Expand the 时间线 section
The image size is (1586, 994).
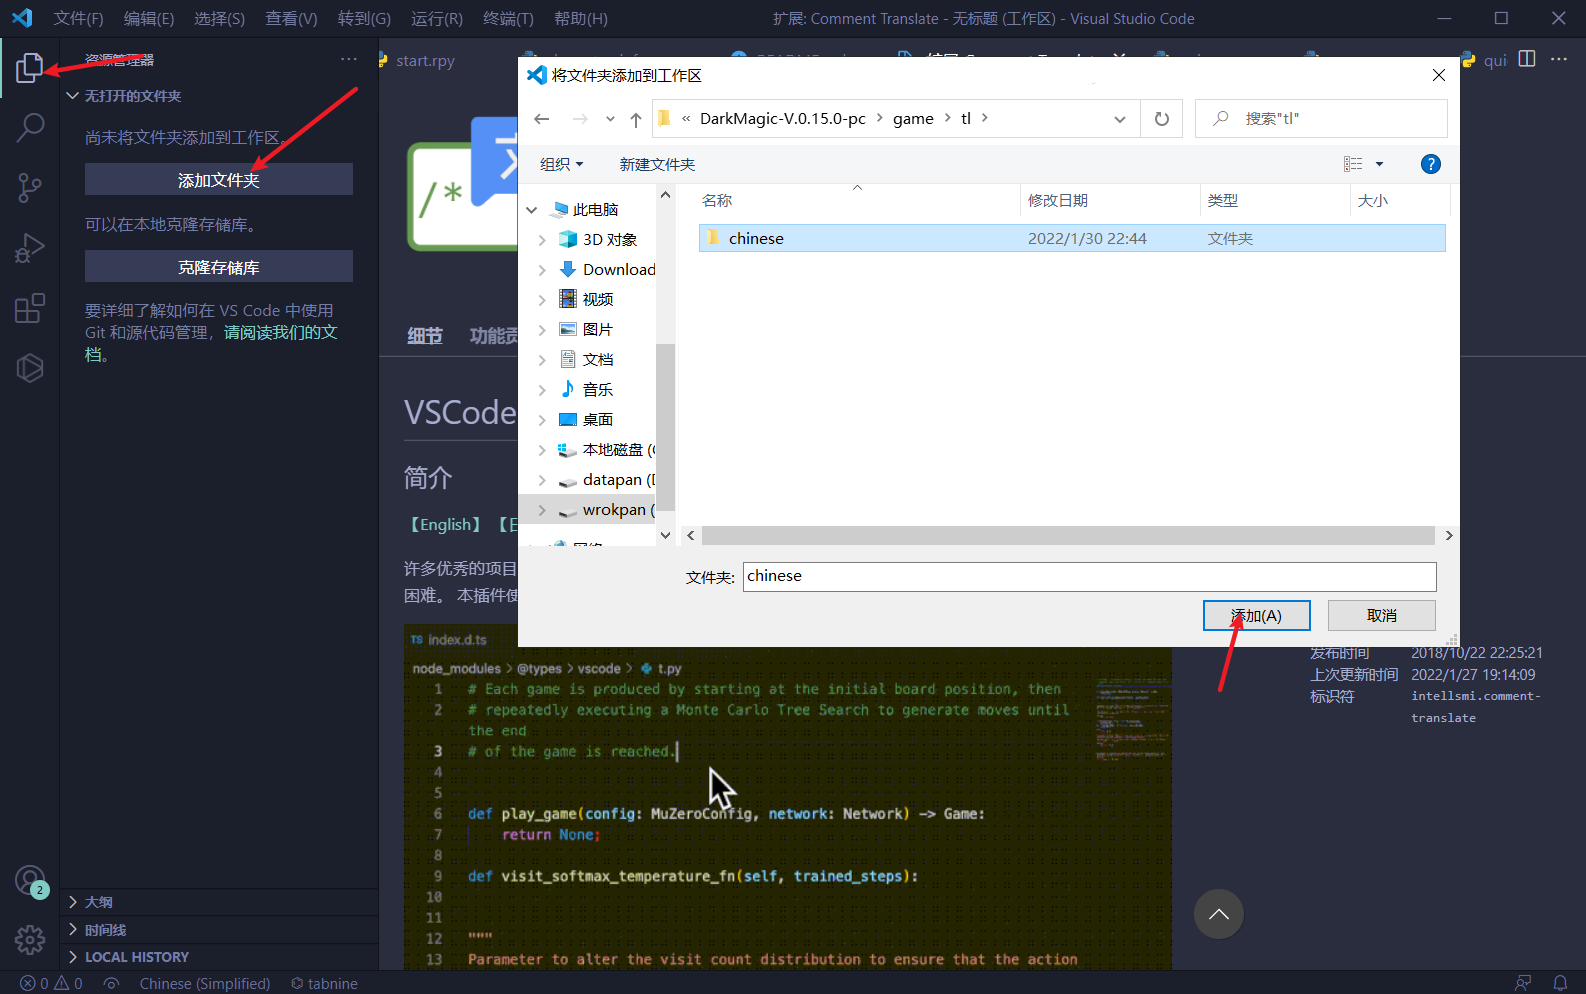click(x=219, y=929)
